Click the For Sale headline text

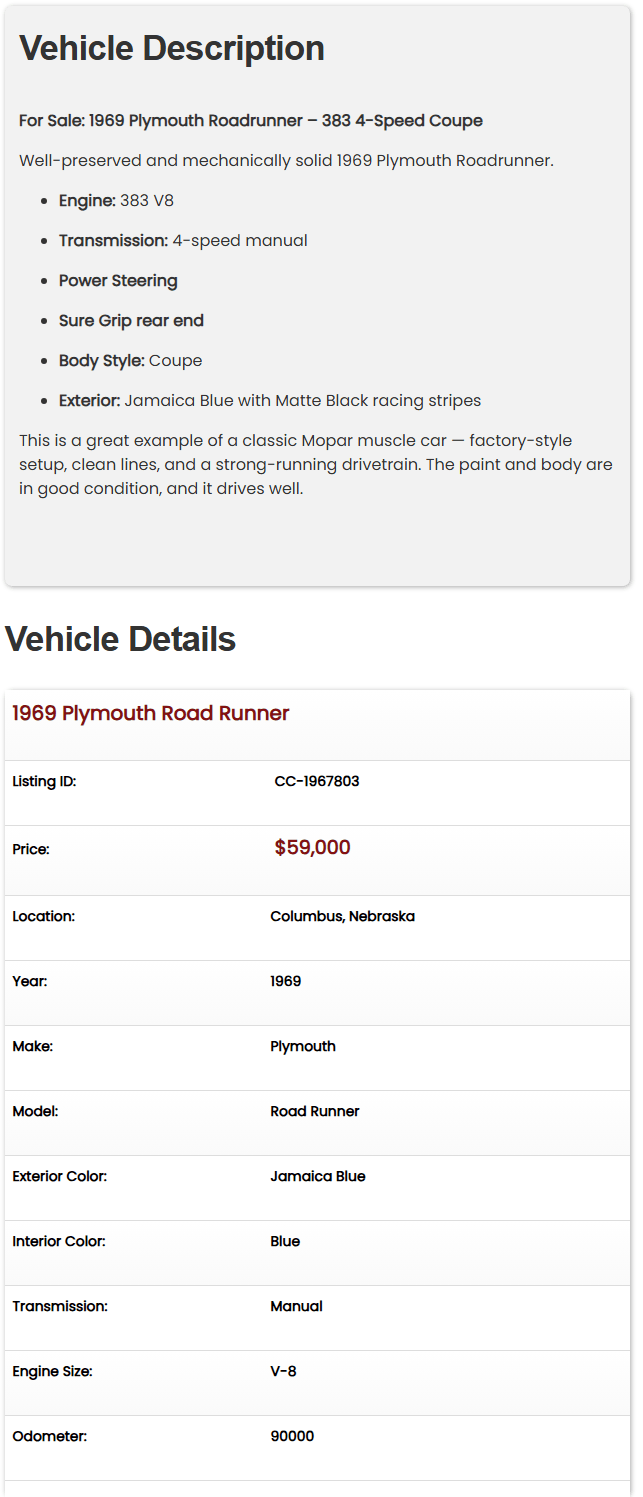251,121
